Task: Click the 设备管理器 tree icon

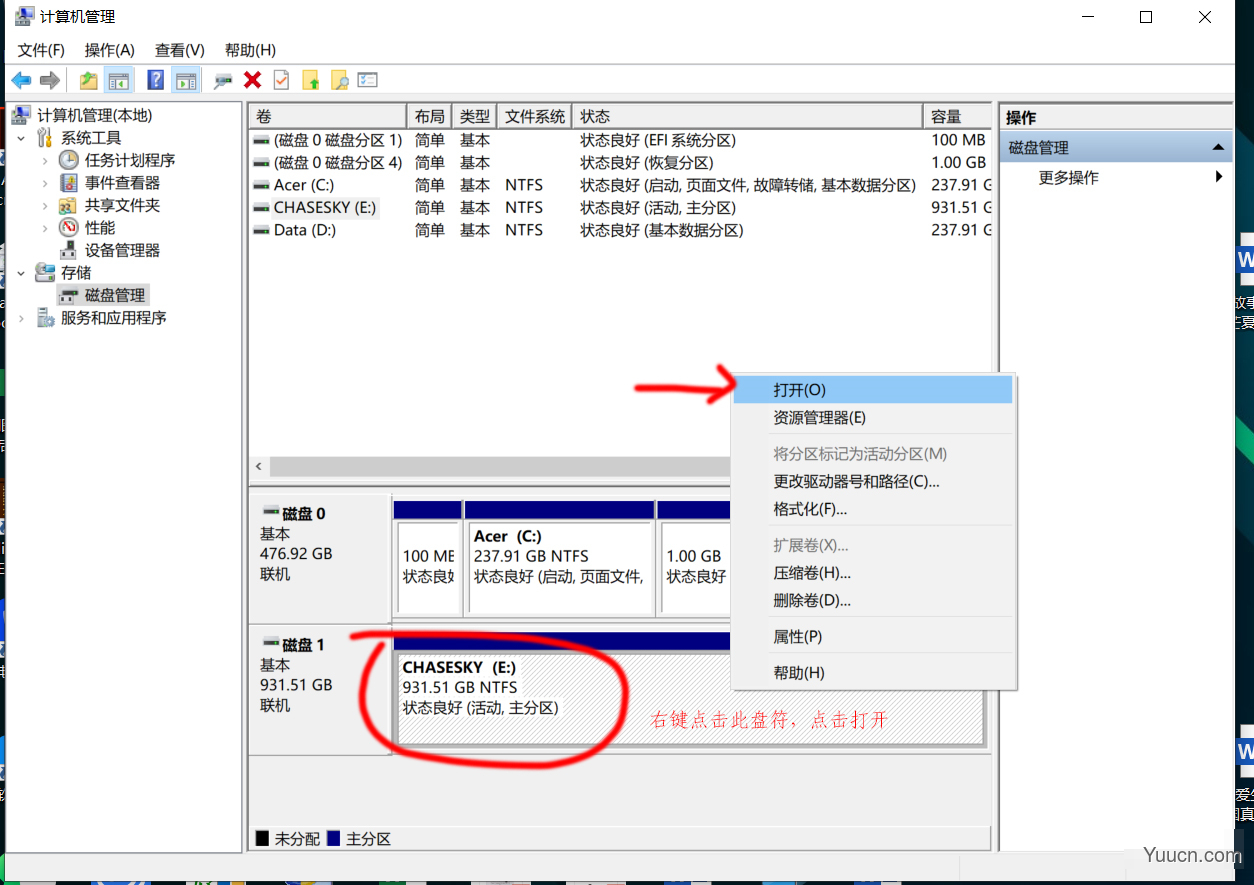Action: (68, 250)
